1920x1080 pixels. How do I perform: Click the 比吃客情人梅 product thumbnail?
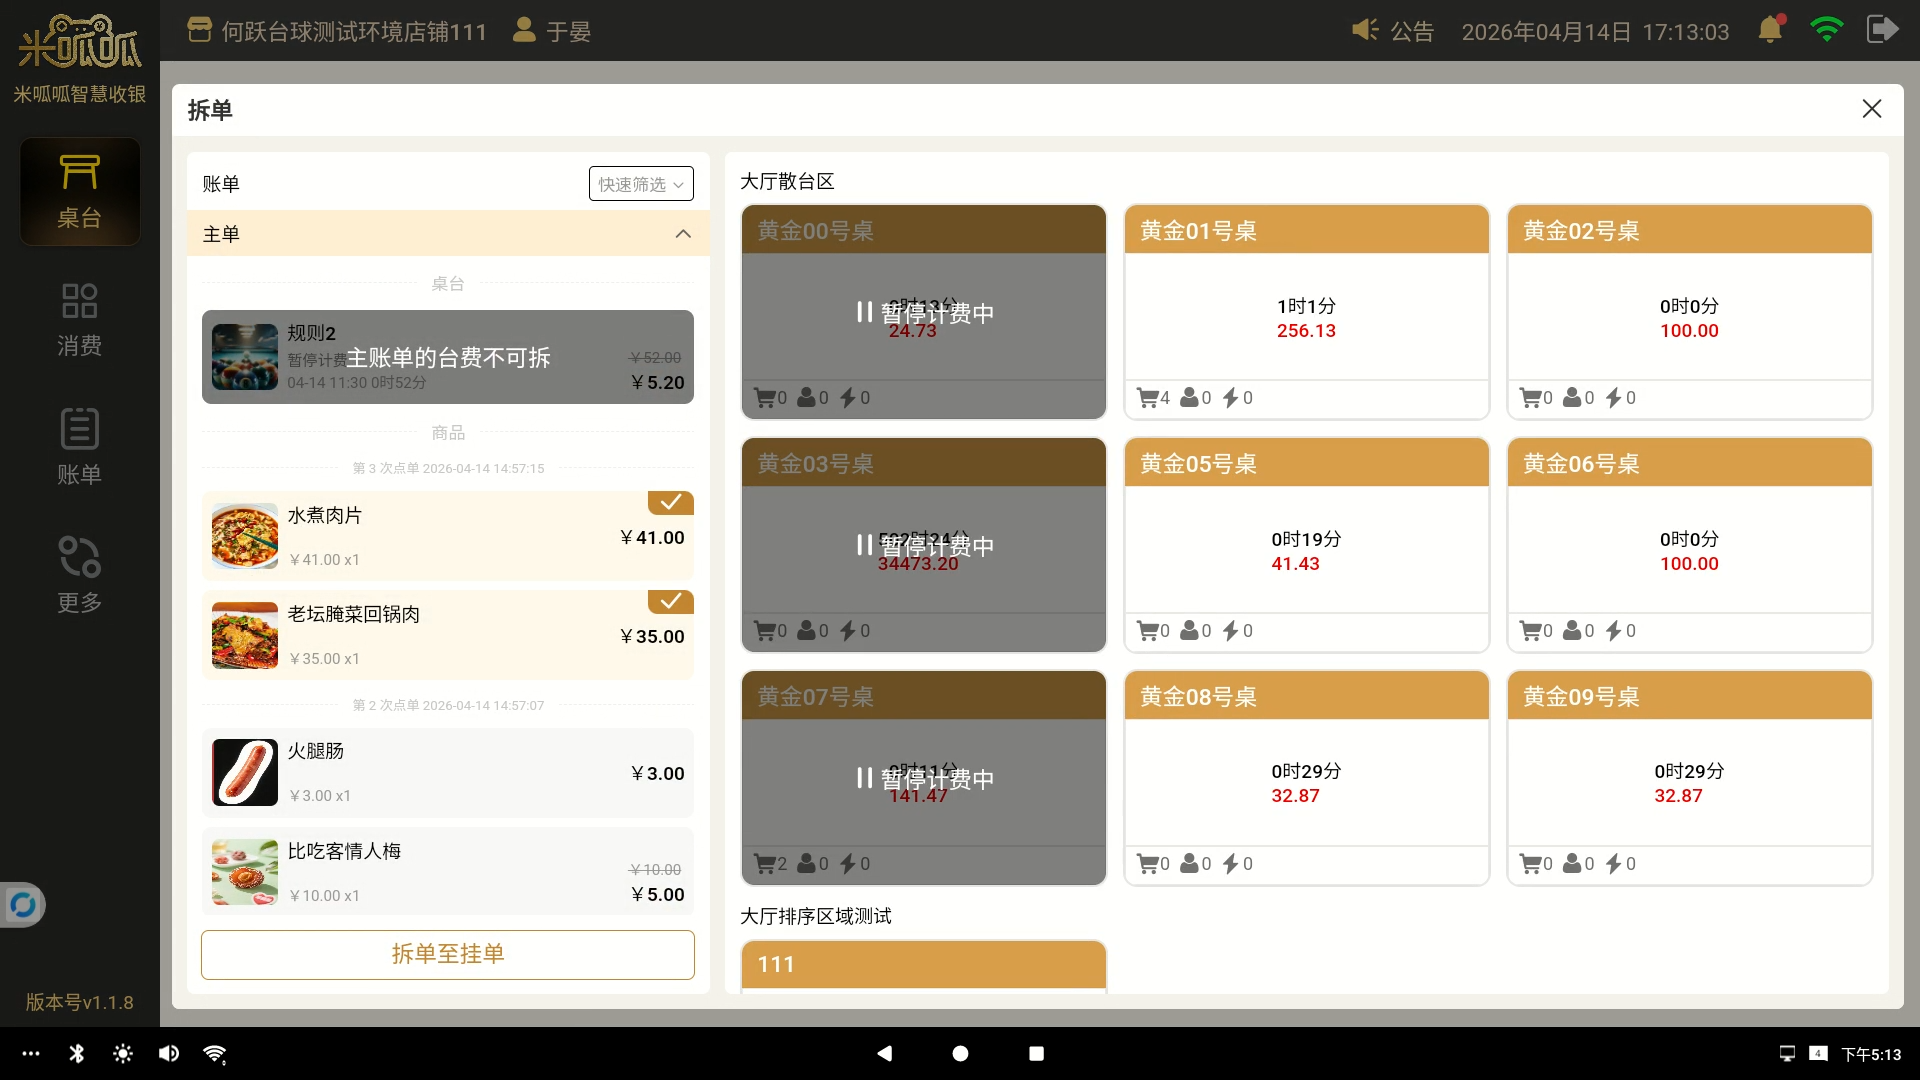tap(245, 872)
